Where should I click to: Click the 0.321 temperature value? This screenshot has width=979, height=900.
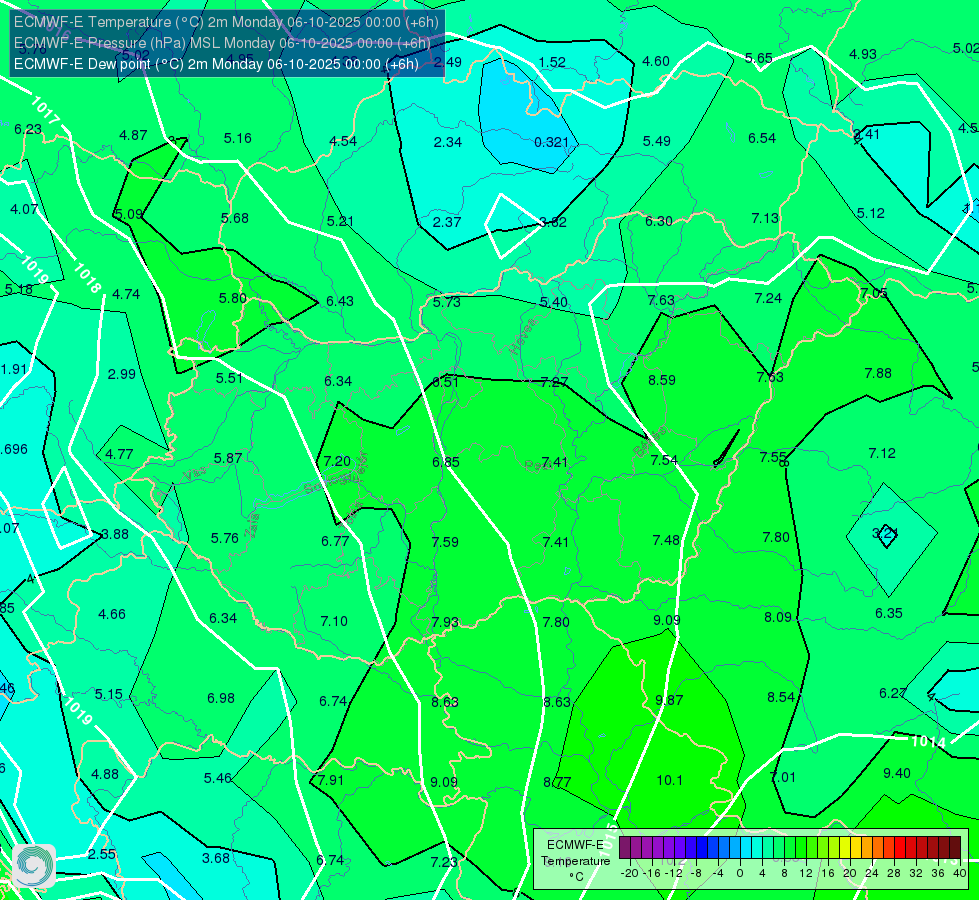(x=551, y=142)
